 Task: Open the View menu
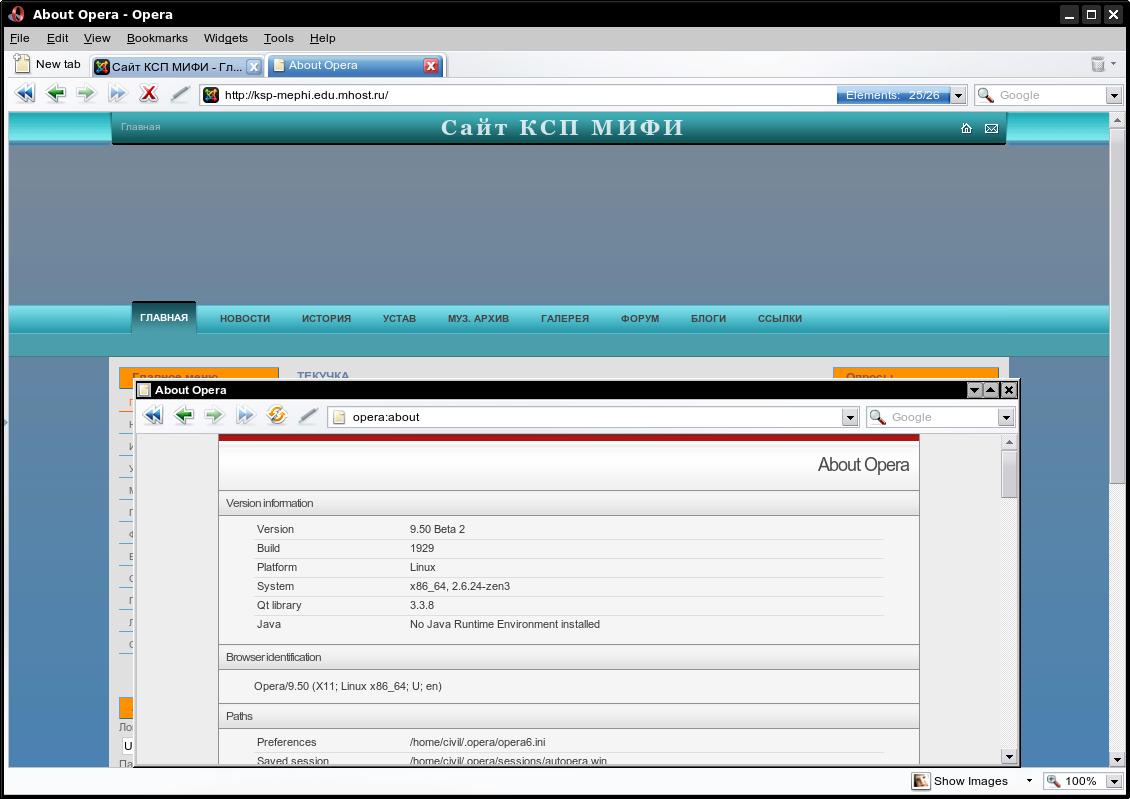coord(97,38)
